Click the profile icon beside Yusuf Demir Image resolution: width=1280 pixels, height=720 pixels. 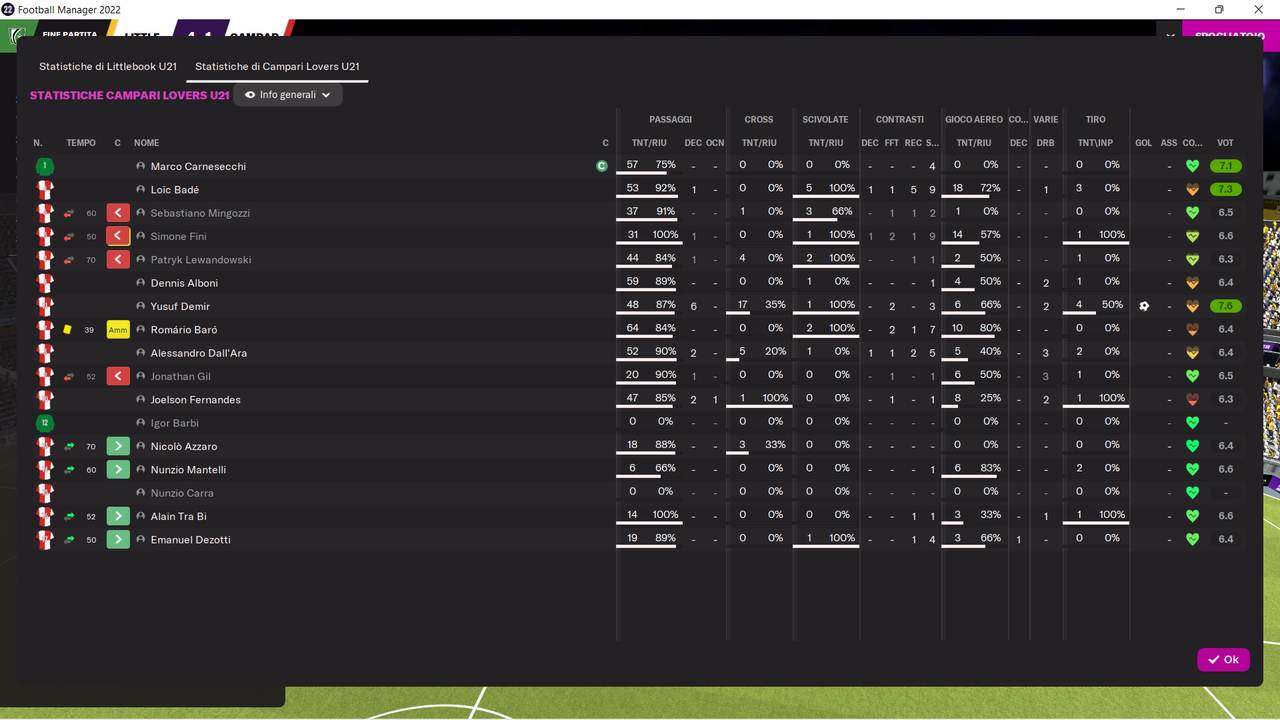pos(141,306)
